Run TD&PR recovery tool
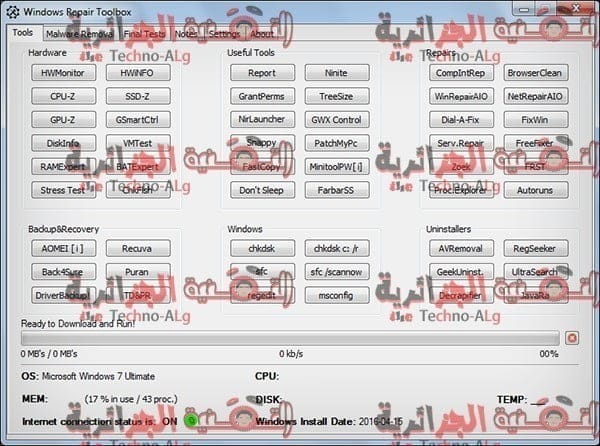 click(x=138, y=295)
